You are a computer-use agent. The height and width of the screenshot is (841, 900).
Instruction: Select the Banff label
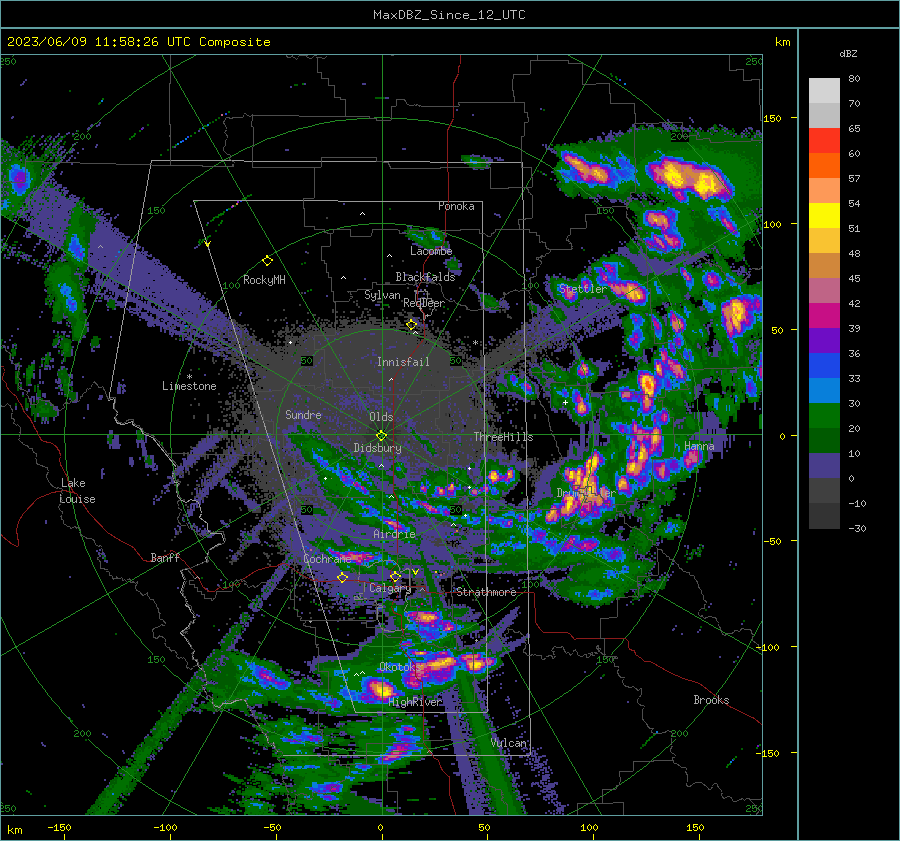pos(165,557)
